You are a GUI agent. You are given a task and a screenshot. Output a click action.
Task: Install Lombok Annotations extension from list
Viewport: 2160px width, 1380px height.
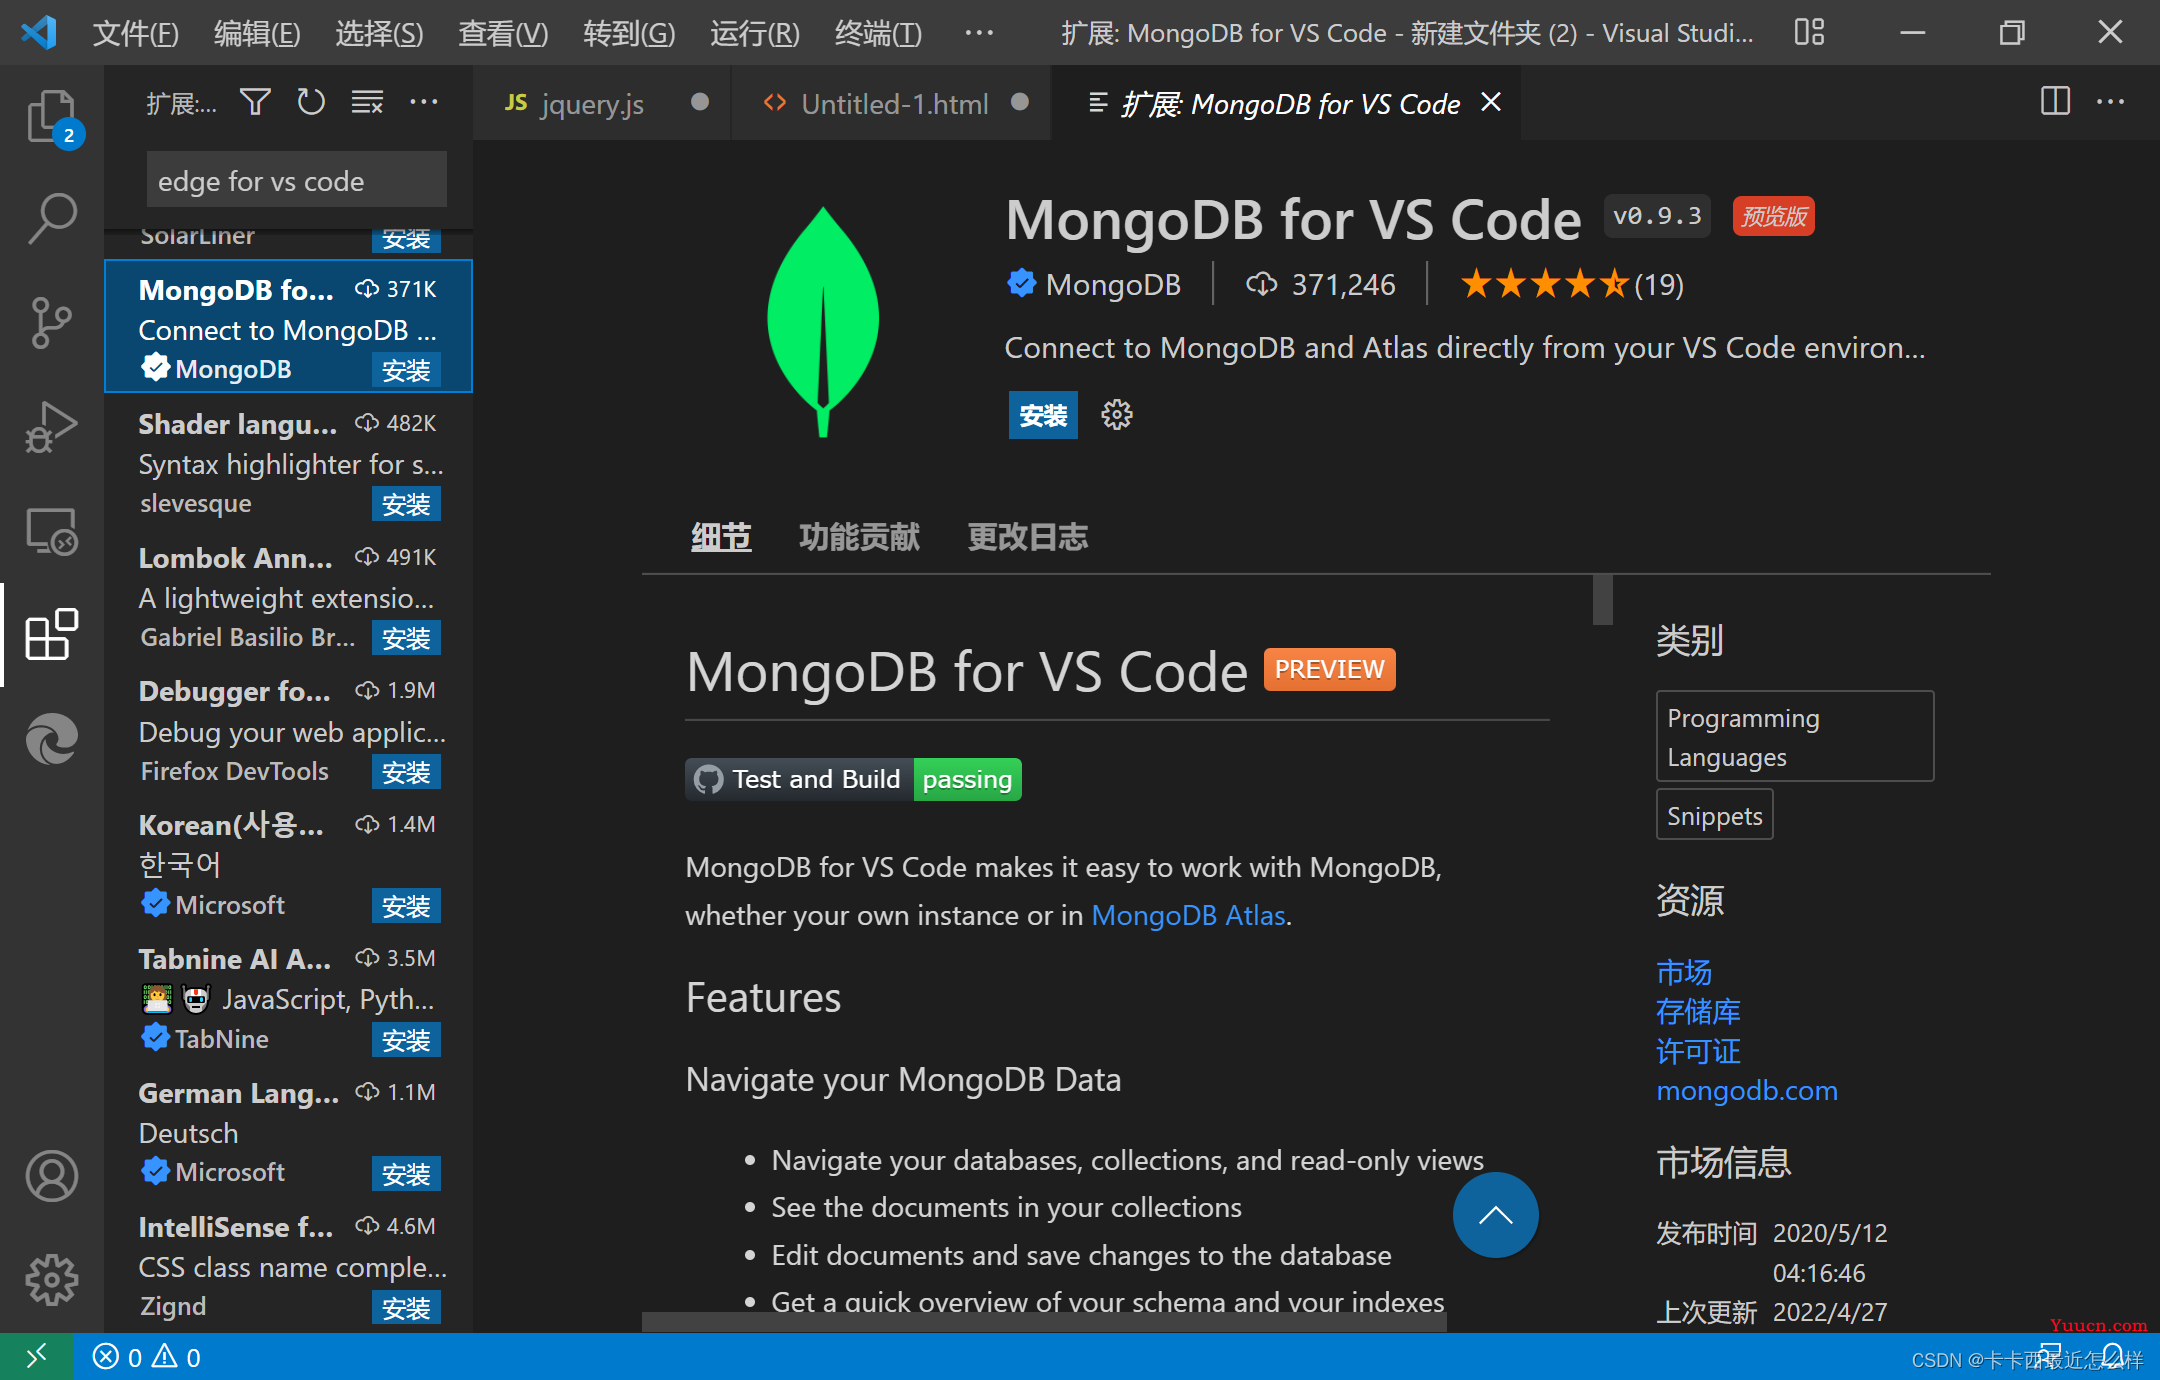(x=406, y=639)
